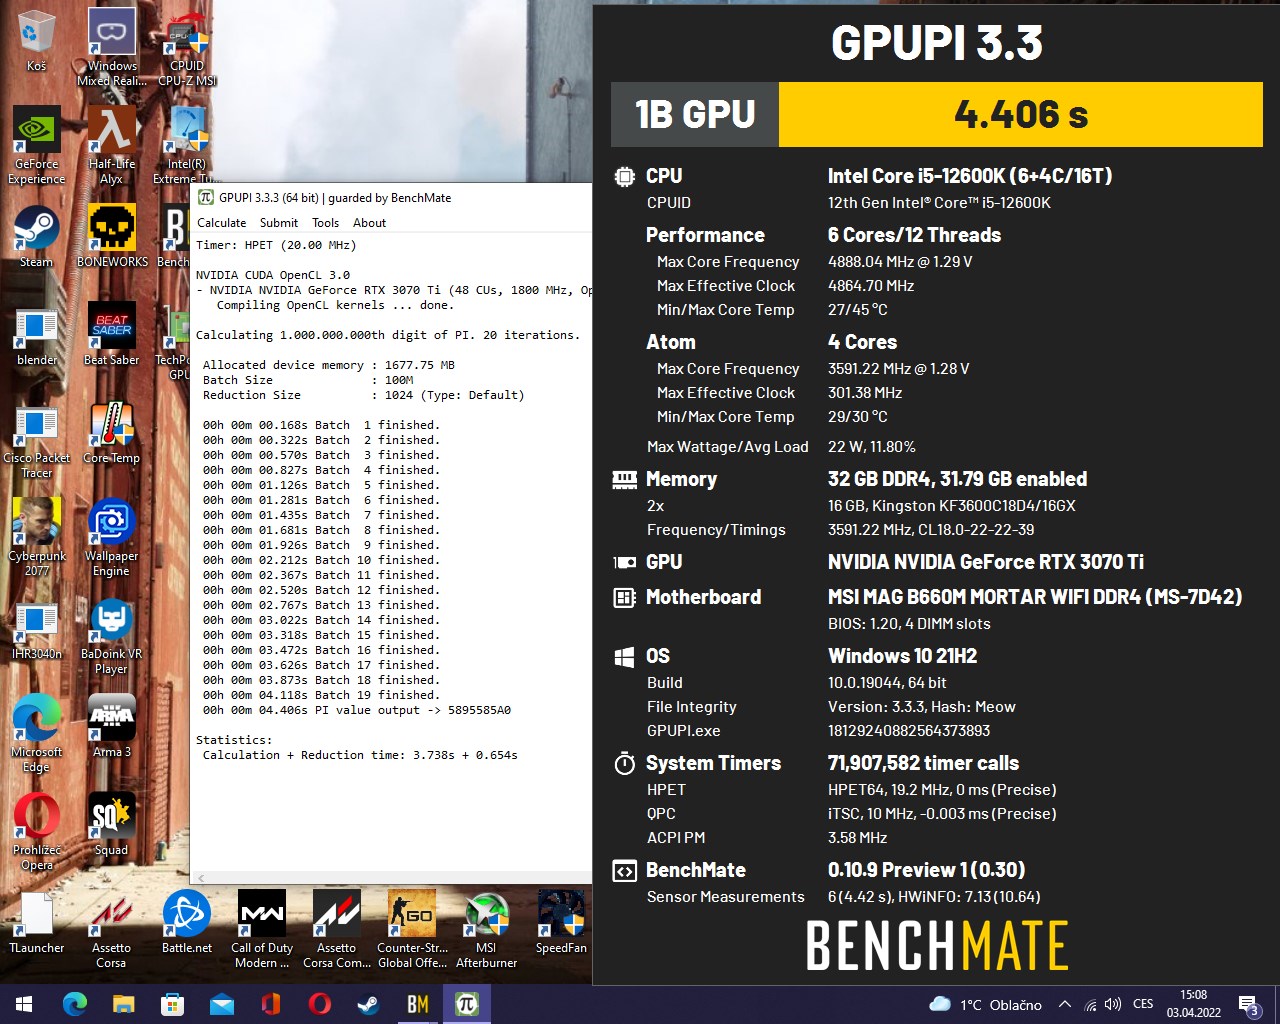Expand hidden system tray icons
Viewport: 1280px width, 1024px height.
click(x=1065, y=1004)
